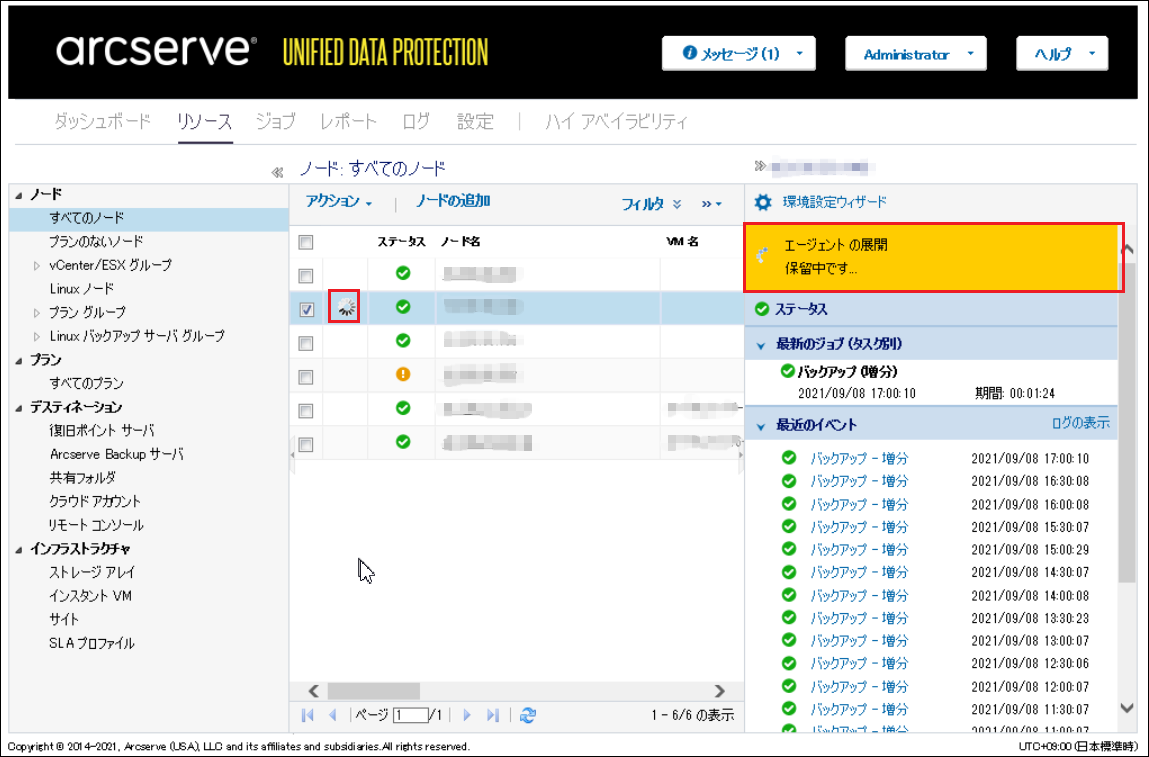
Task: Select SLA プロファイル in the tree
Action: click(92, 643)
